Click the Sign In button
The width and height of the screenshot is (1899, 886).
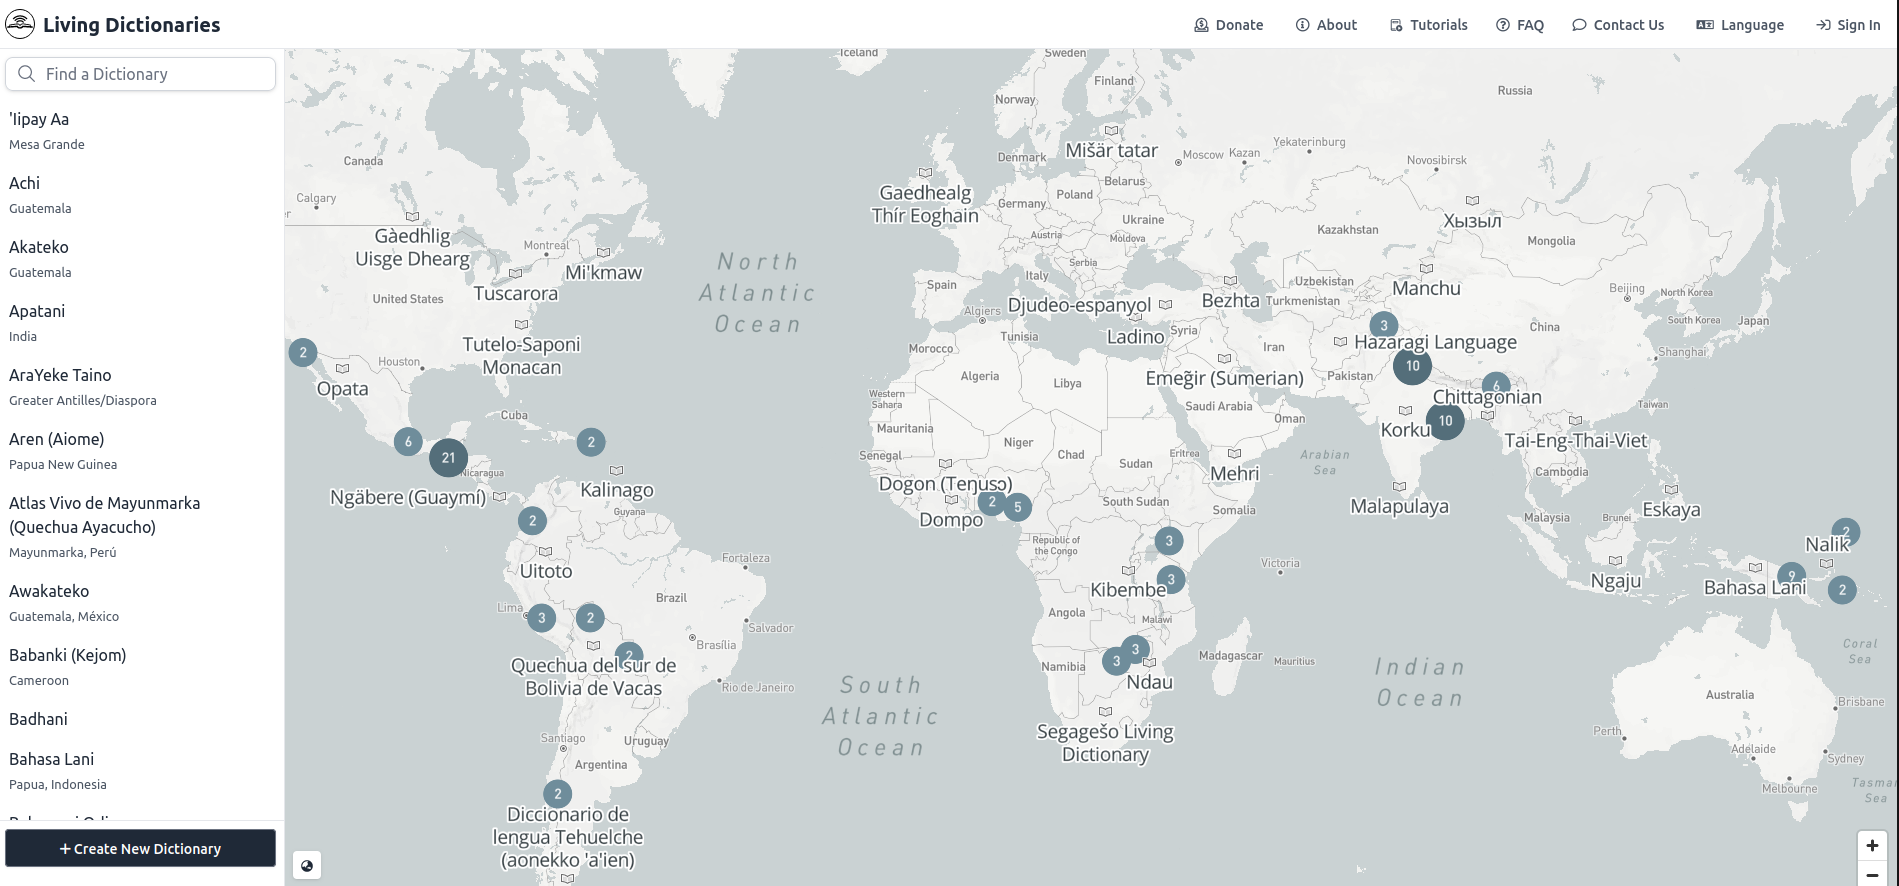[x=1848, y=25]
